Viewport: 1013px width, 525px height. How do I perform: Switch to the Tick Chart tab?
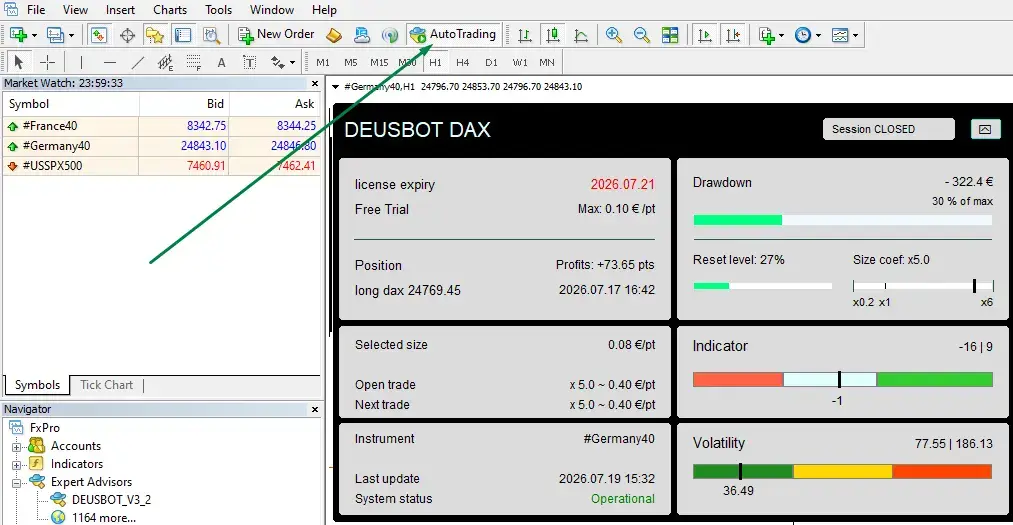pyautogui.click(x=107, y=385)
